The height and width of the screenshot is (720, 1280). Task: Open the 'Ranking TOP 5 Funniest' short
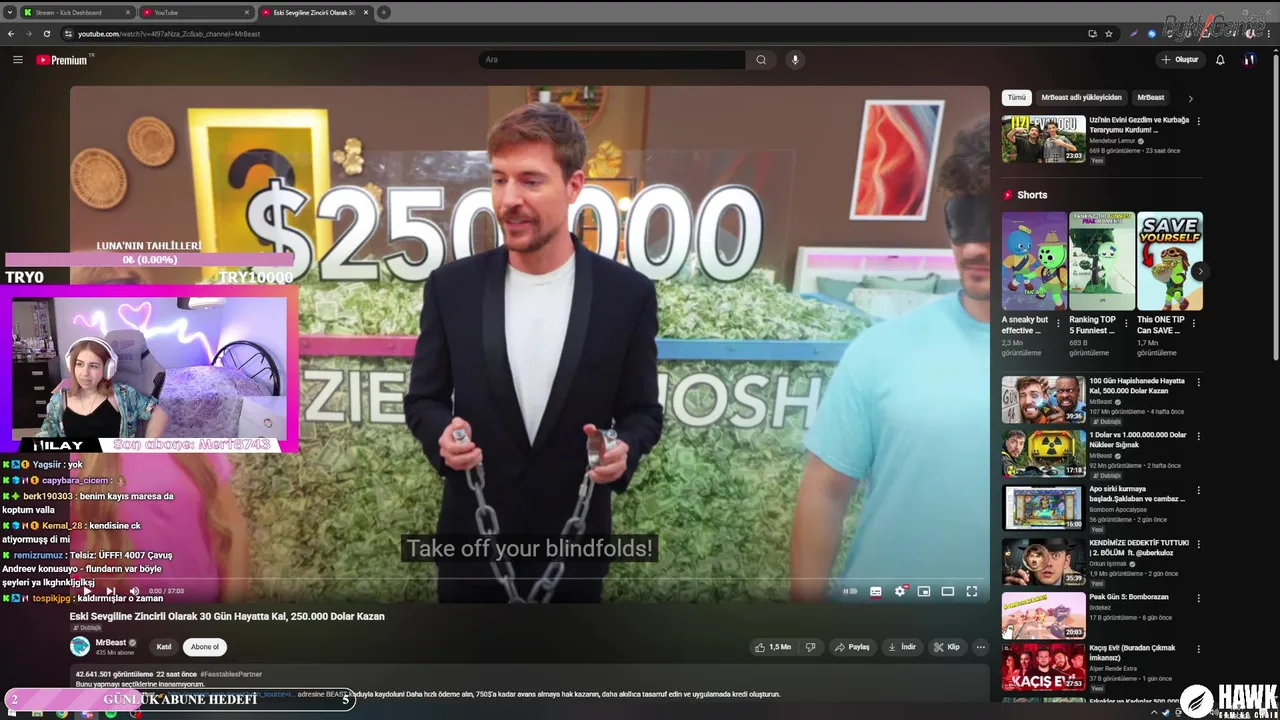1102,260
